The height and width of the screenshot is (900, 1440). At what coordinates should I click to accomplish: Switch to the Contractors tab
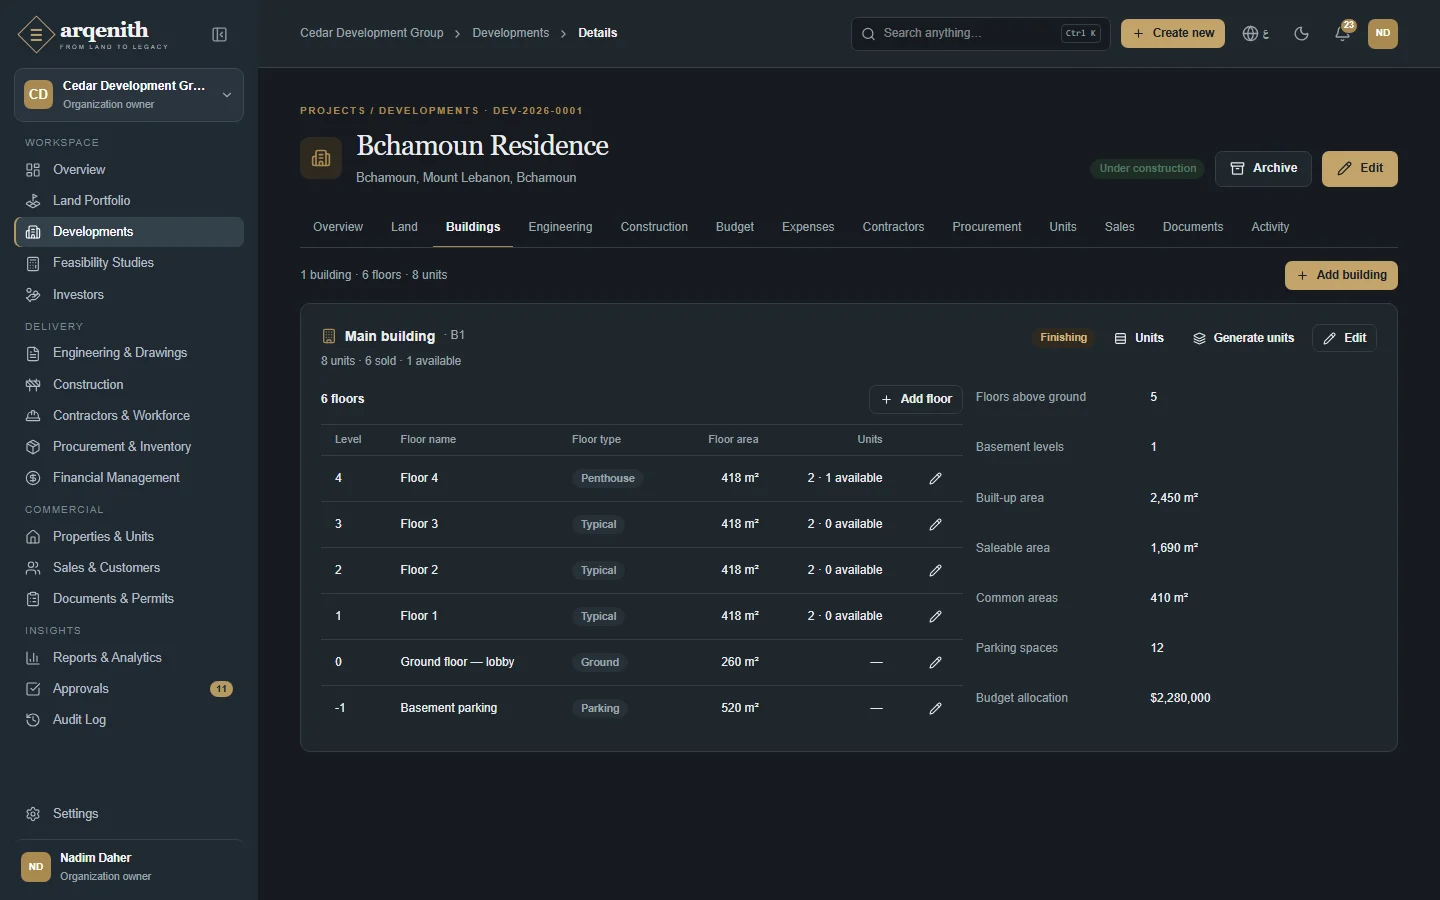pyautogui.click(x=893, y=227)
